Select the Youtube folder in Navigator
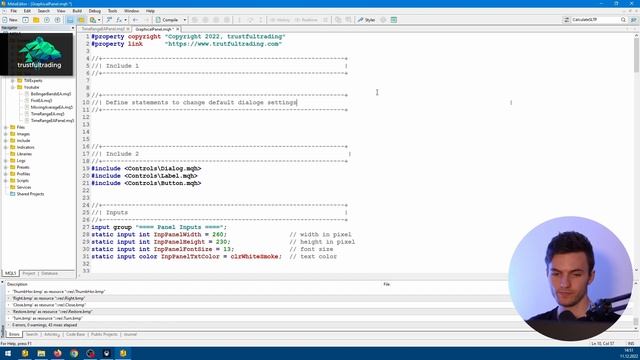Screen dimensions: 640x360 tap(31, 87)
